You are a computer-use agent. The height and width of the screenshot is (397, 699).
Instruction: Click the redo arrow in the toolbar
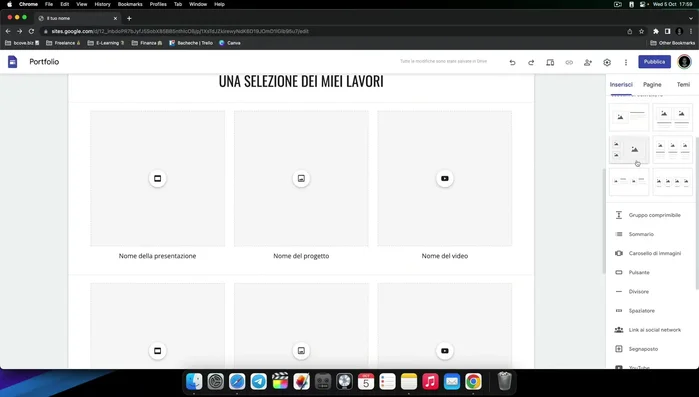tap(531, 62)
